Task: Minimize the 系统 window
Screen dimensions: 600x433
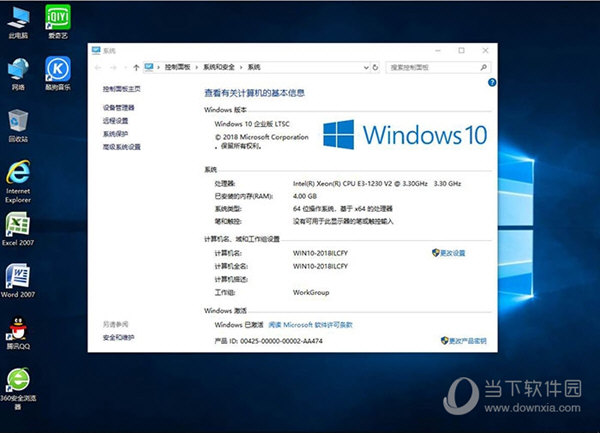Action: pyautogui.click(x=438, y=50)
